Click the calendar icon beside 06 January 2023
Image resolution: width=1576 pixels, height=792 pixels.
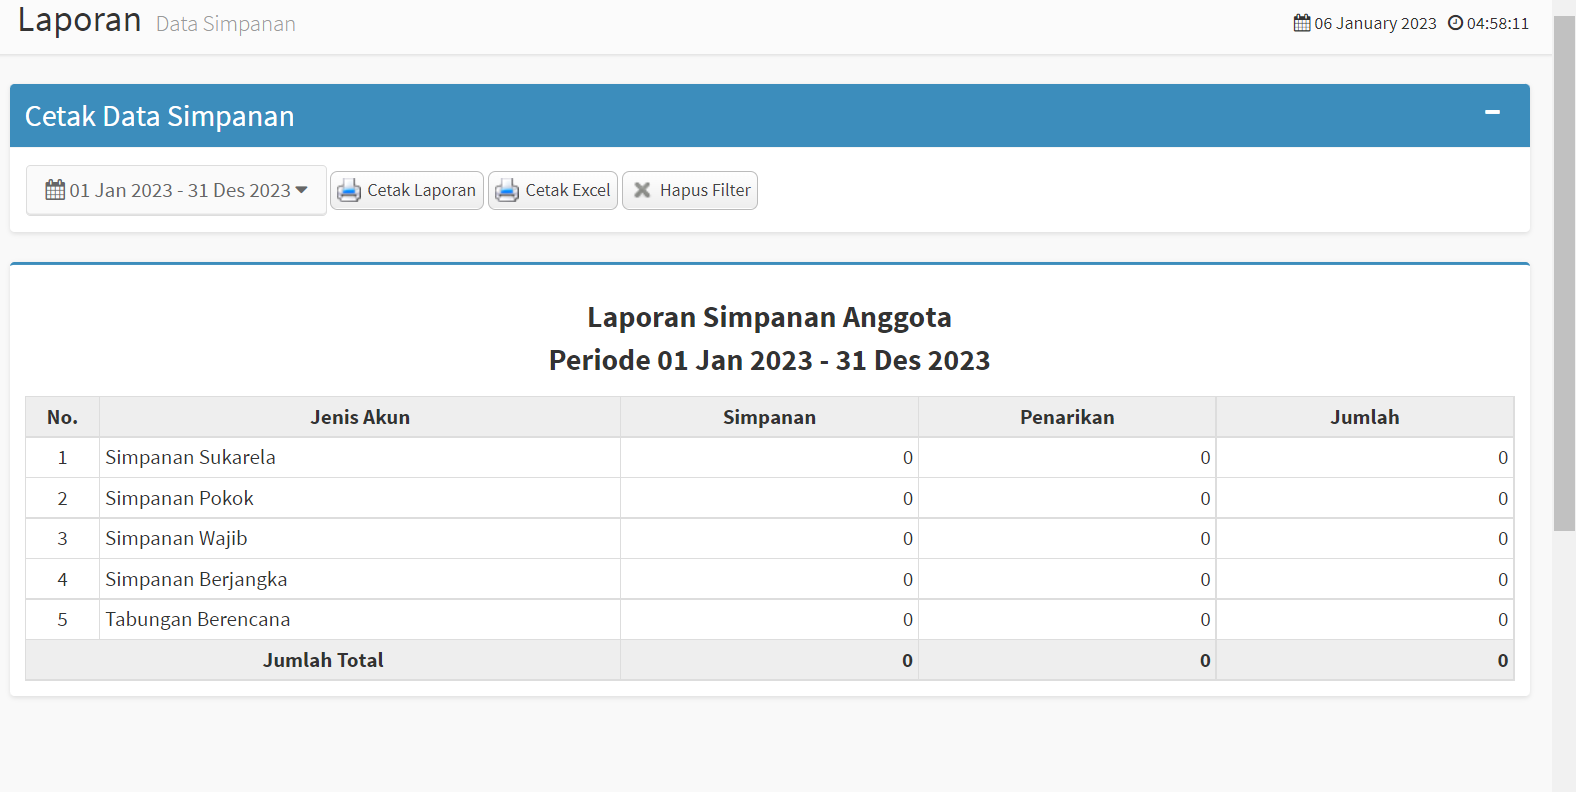(x=1302, y=23)
